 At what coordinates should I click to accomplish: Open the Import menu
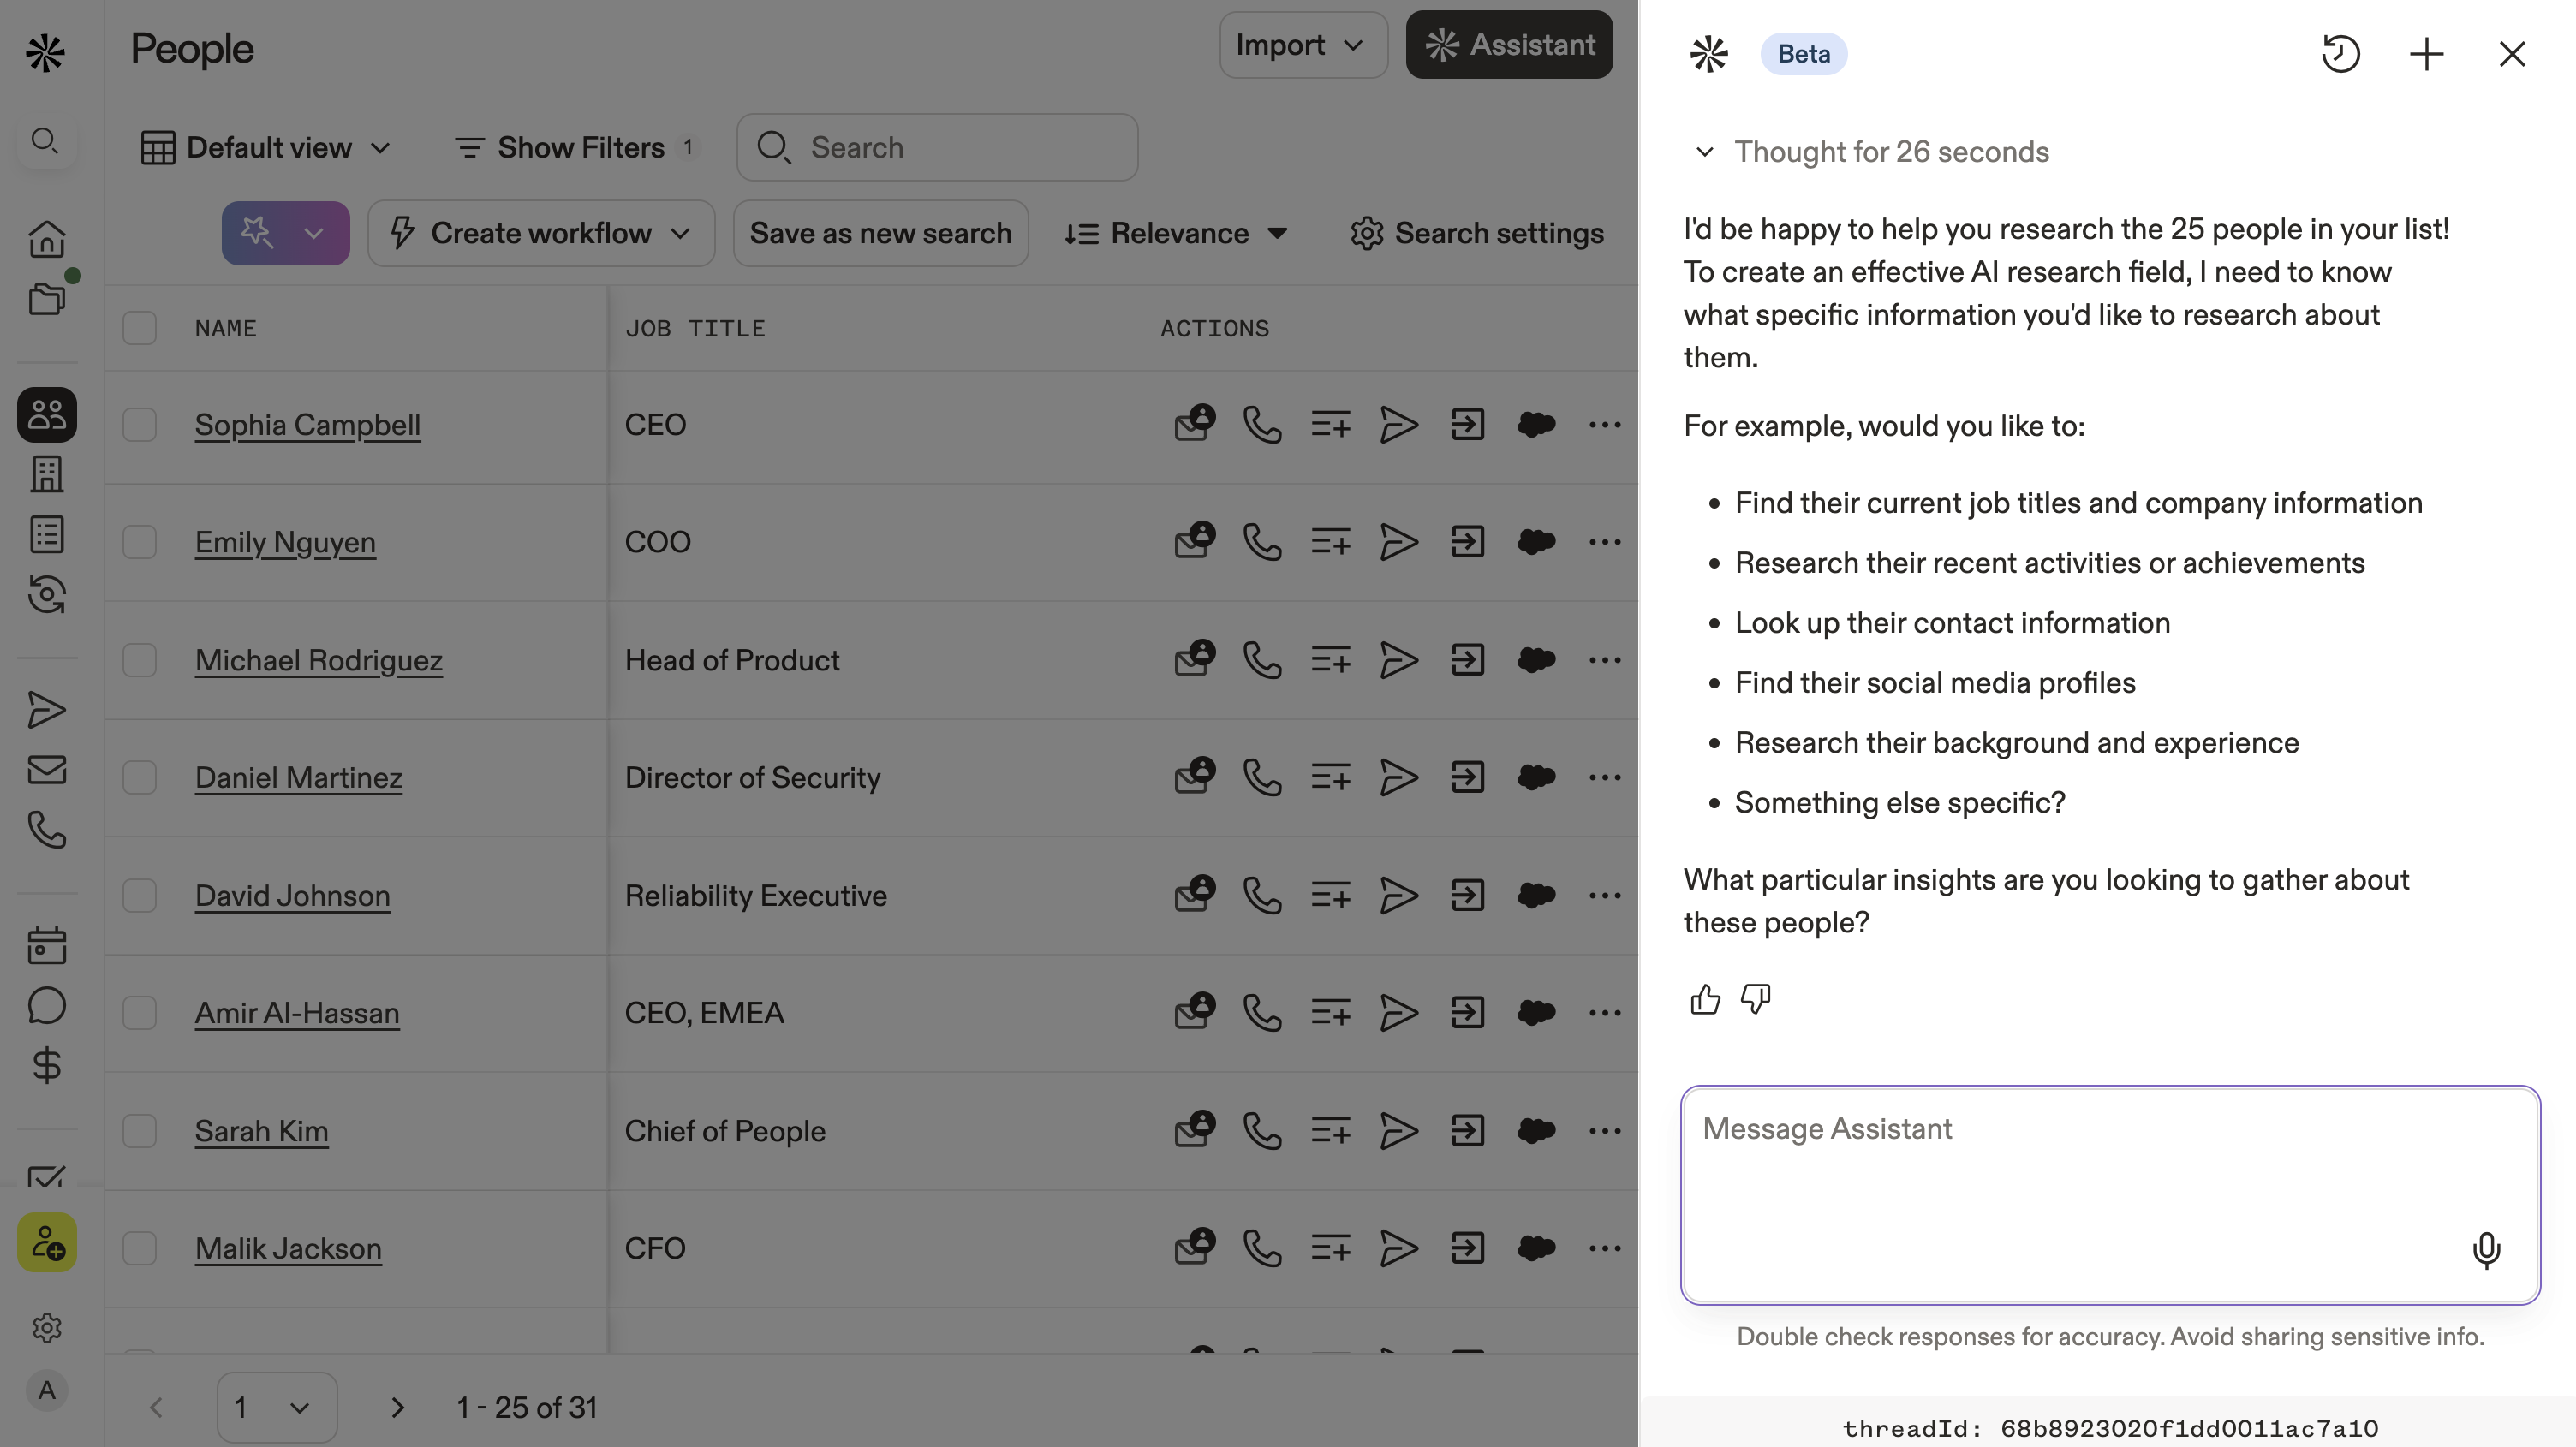point(1302,45)
